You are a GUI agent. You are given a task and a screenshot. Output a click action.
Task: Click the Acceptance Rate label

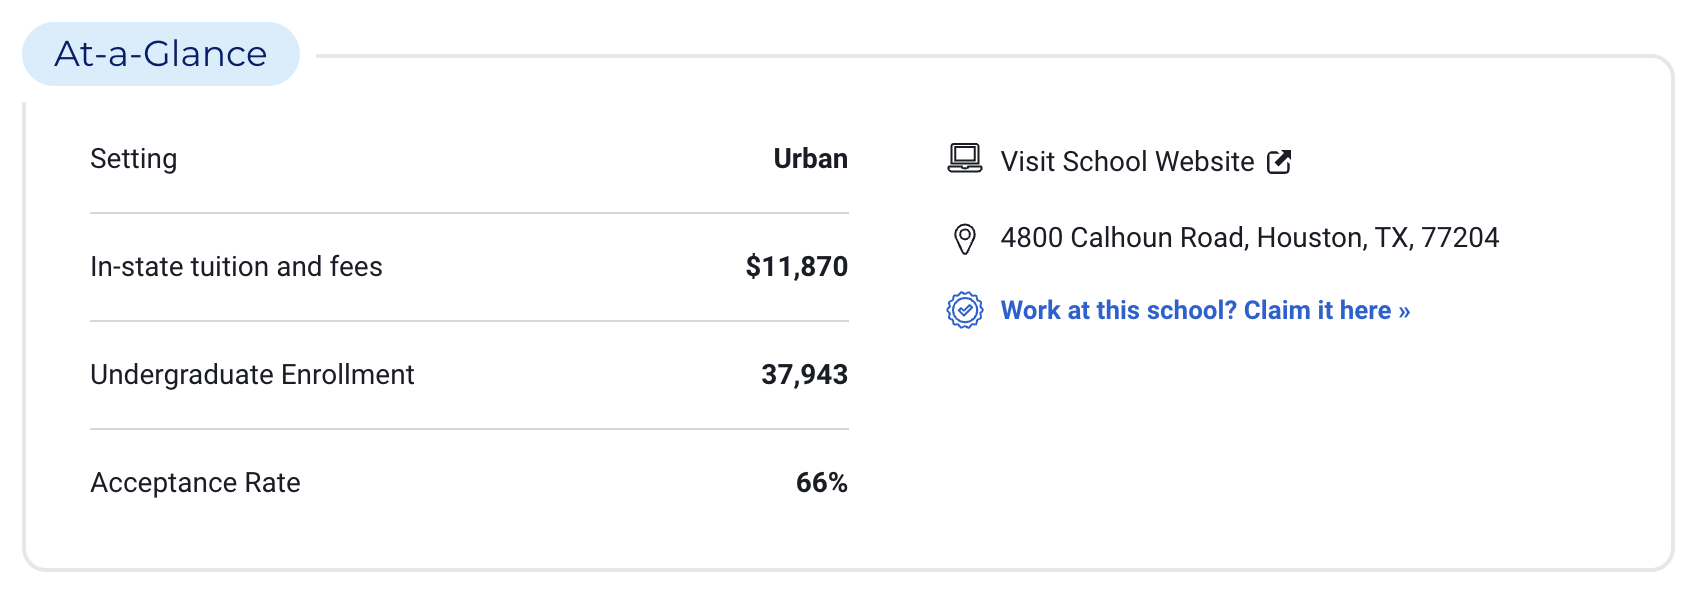[195, 483]
